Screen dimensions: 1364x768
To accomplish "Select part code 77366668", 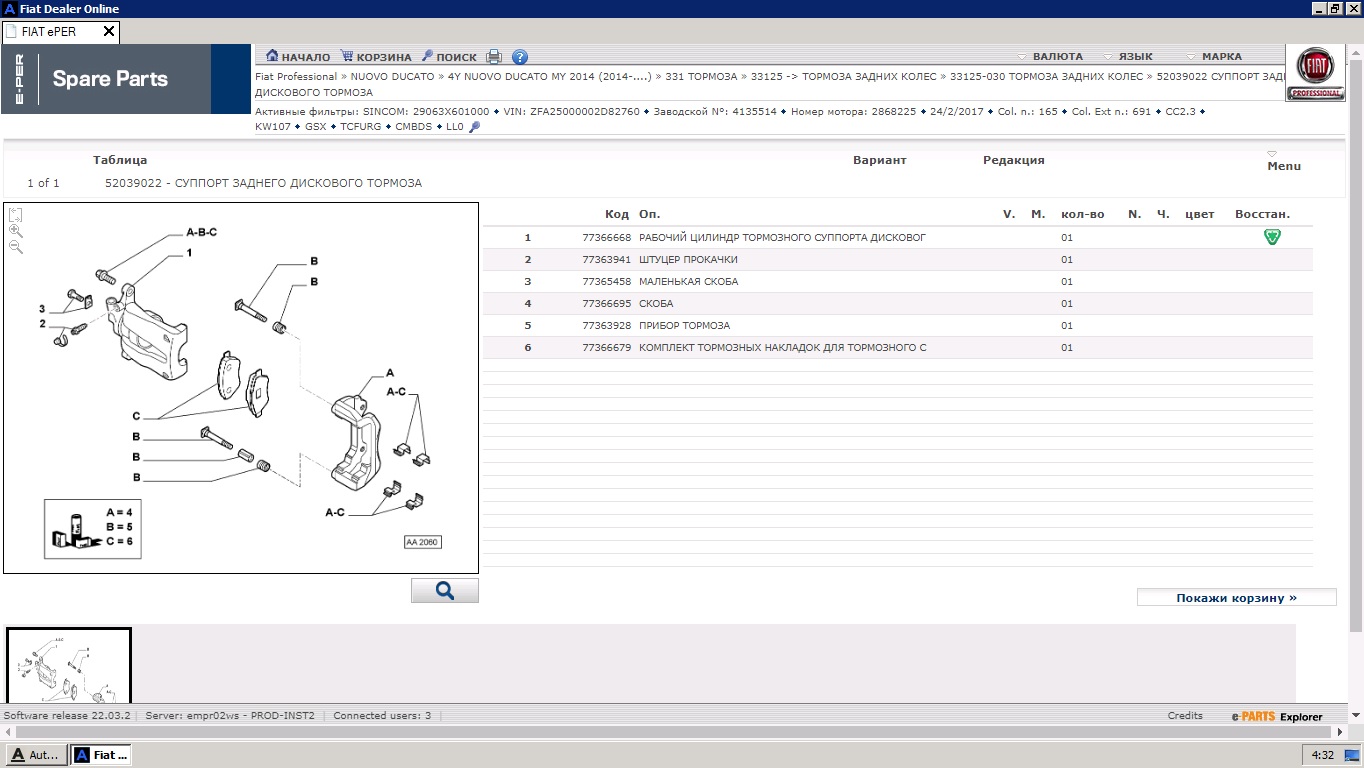I will [607, 238].
